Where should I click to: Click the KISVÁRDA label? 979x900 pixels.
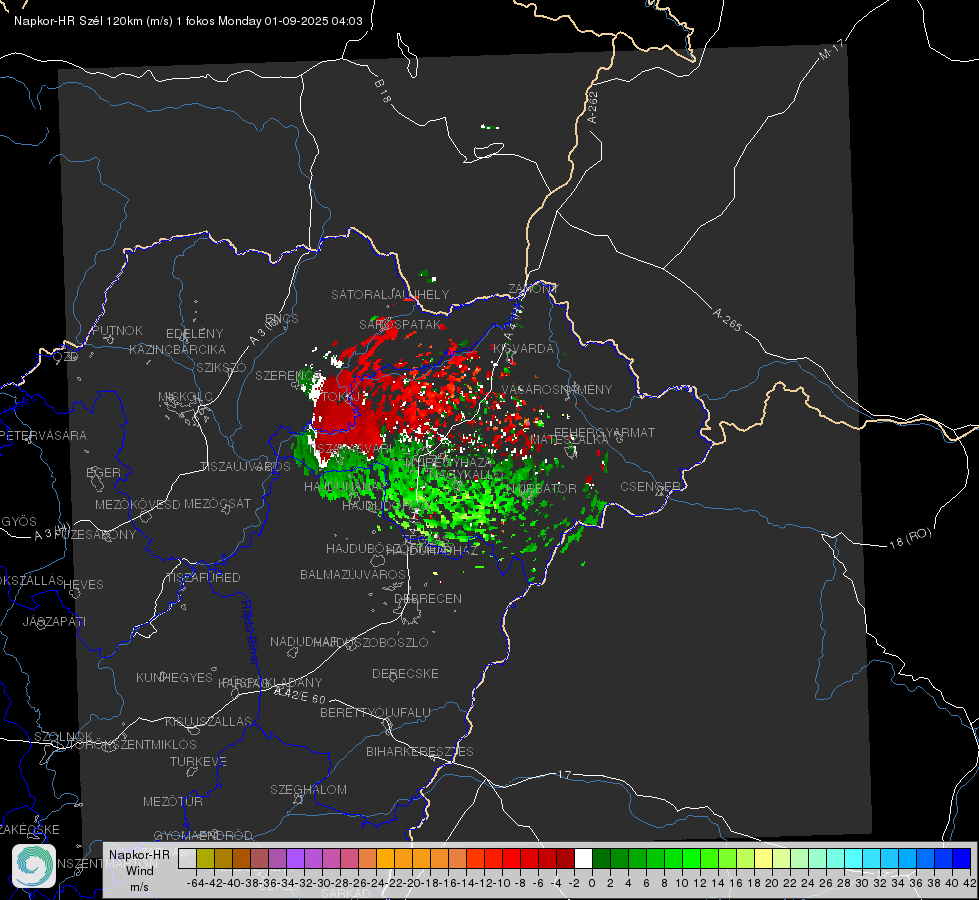(x=523, y=349)
